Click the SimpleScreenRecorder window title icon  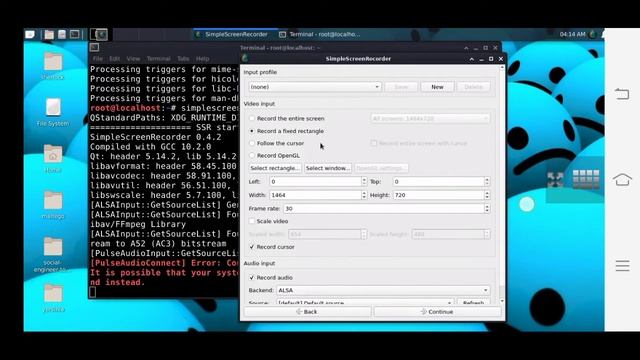(x=245, y=58)
